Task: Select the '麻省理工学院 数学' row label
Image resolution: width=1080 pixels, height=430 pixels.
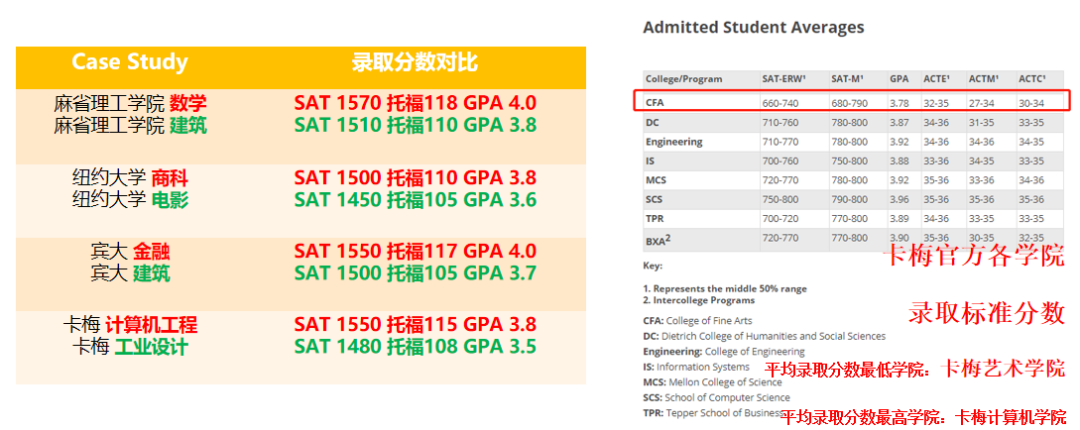Action: (x=130, y=104)
